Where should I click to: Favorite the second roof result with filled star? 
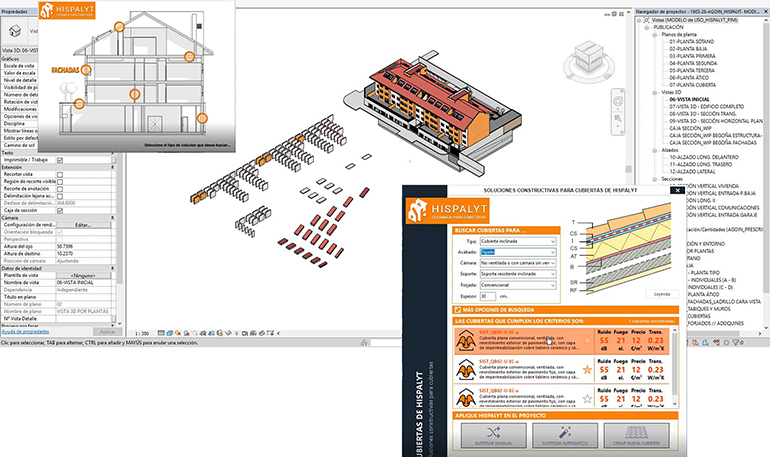point(587,370)
